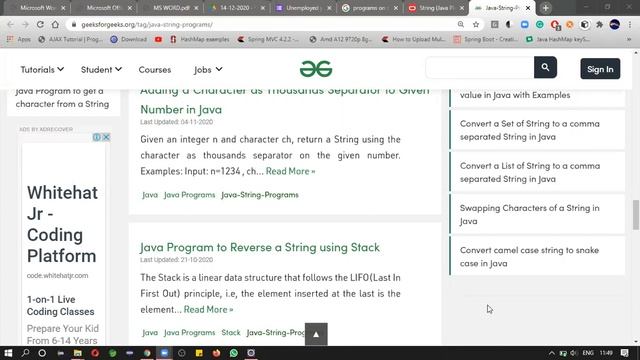The width and height of the screenshot is (640, 360).
Task: Go forward in browser history
Action: 25,24
